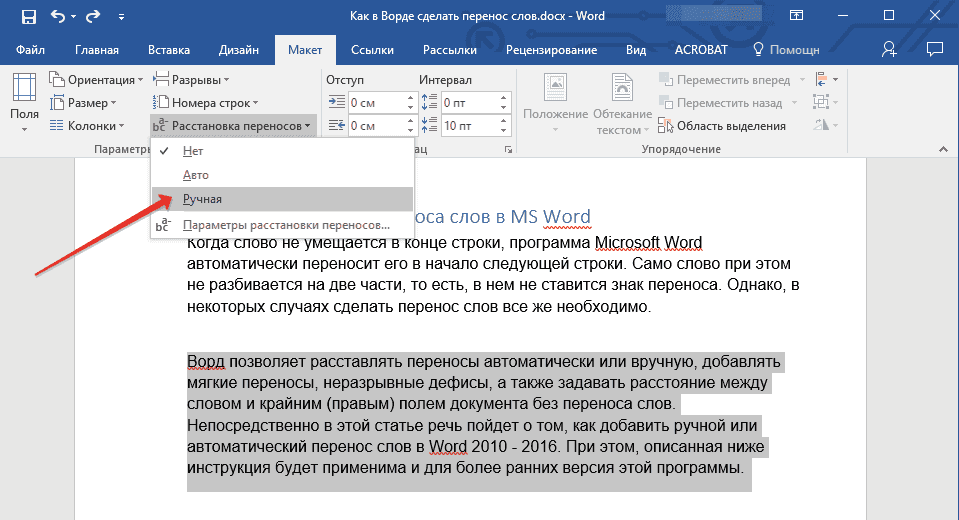Screen dimensions: 959x520
Task: Open Customize Quick Access Toolbar menu
Action: pos(121,17)
